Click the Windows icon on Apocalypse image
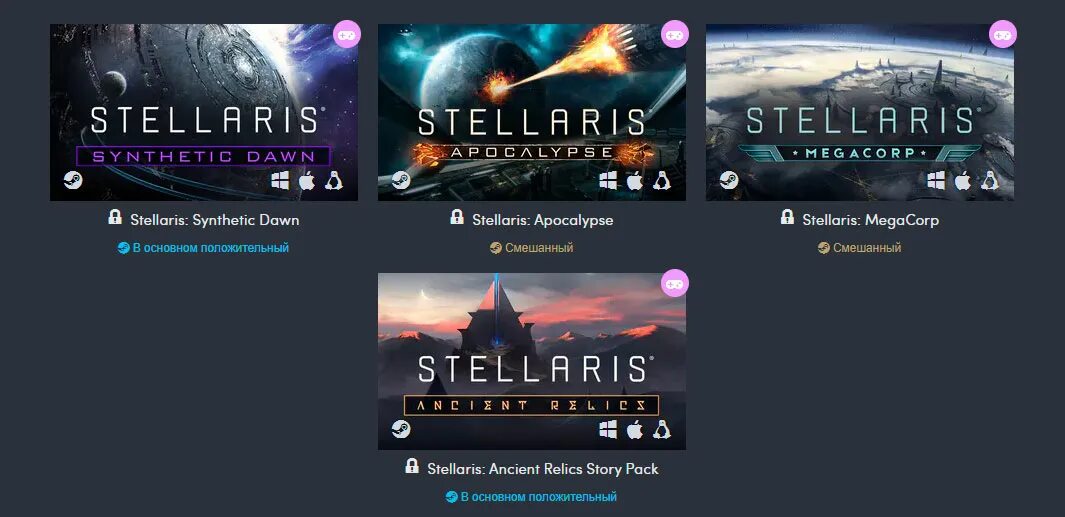 pos(608,180)
